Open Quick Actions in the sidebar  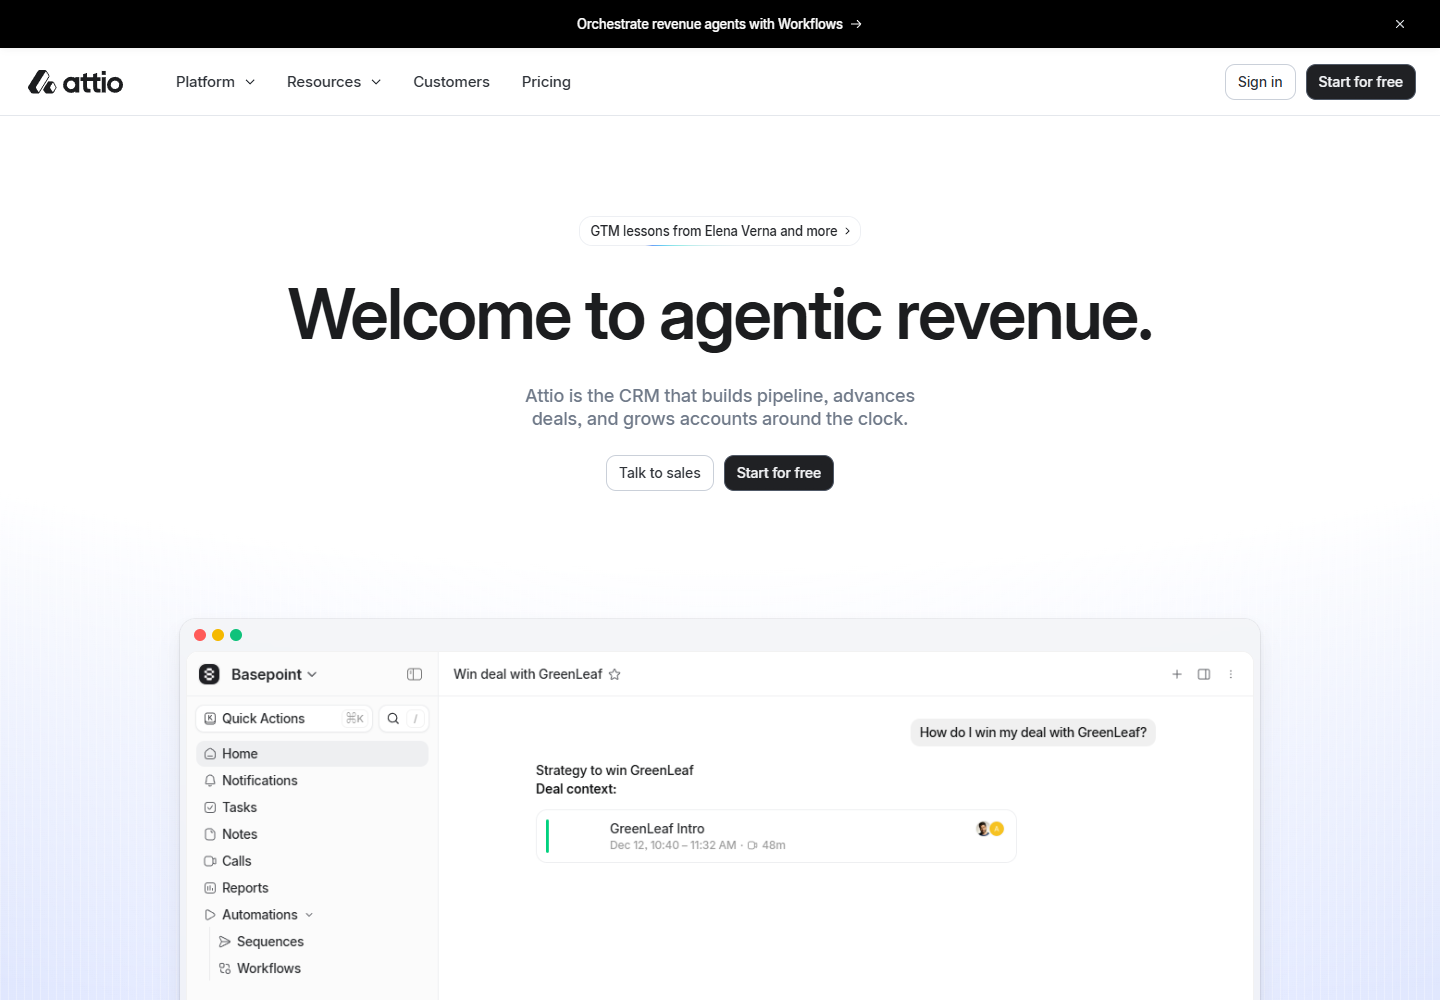pyautogui.click(x=284, y=719)
